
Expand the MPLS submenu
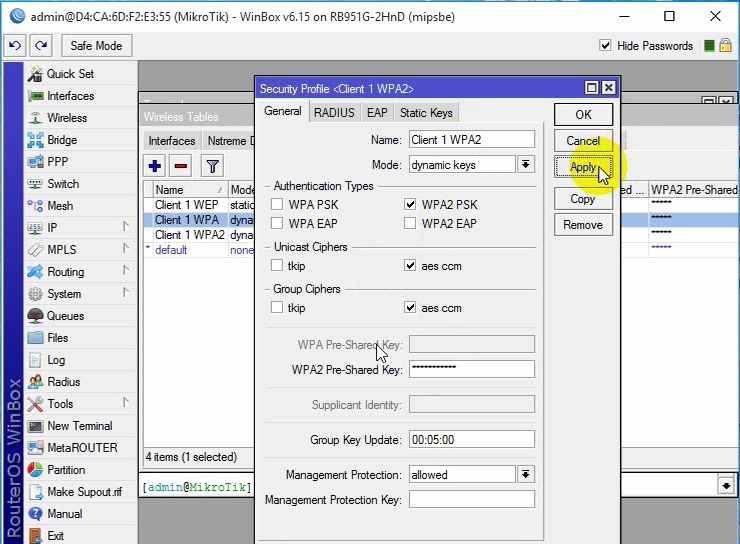point(126,249)
